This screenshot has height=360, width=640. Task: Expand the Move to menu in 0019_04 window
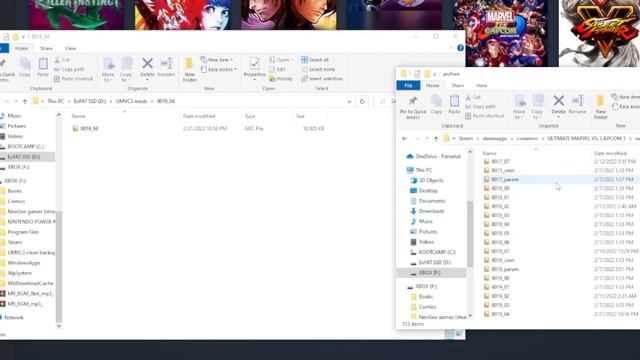(x=108, y=70)
